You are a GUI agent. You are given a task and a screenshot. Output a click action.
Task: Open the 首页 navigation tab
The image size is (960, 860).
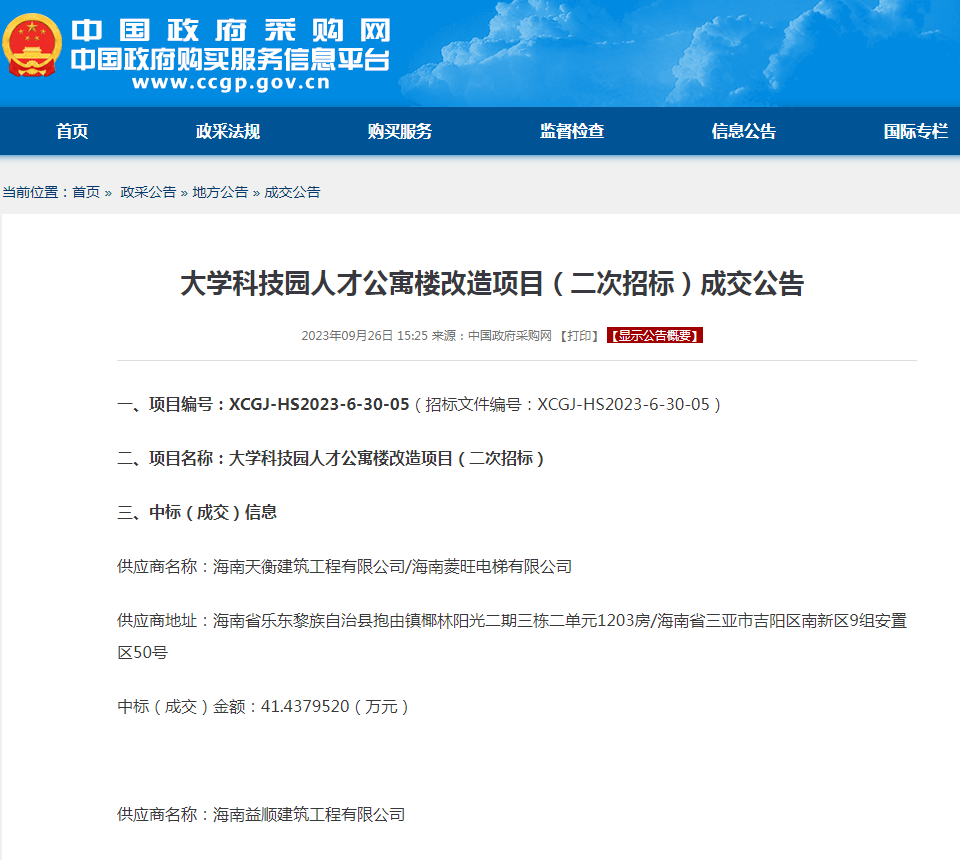click(72, 131)
